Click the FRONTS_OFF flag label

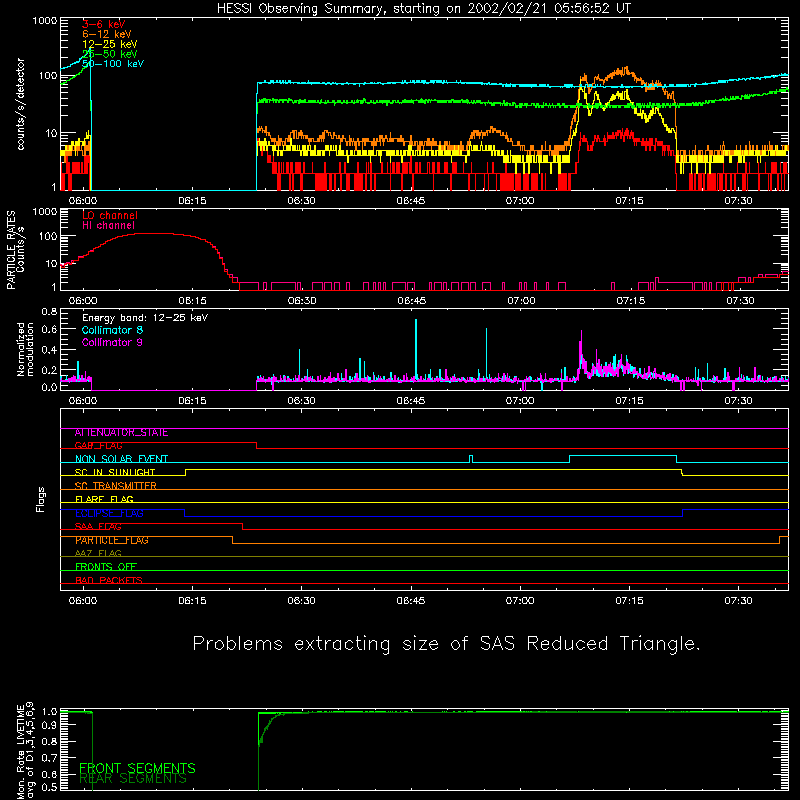106,567
